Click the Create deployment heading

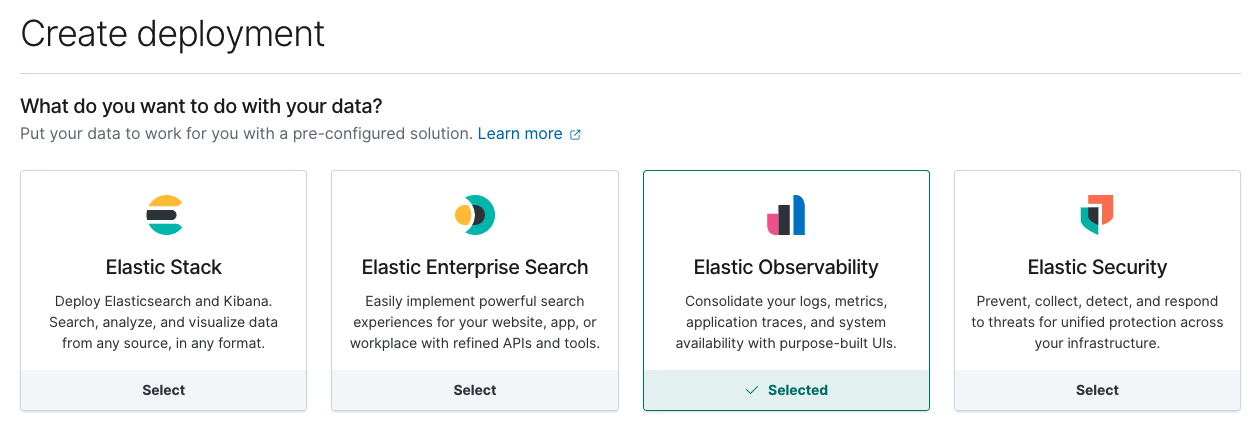pos(173,33)
